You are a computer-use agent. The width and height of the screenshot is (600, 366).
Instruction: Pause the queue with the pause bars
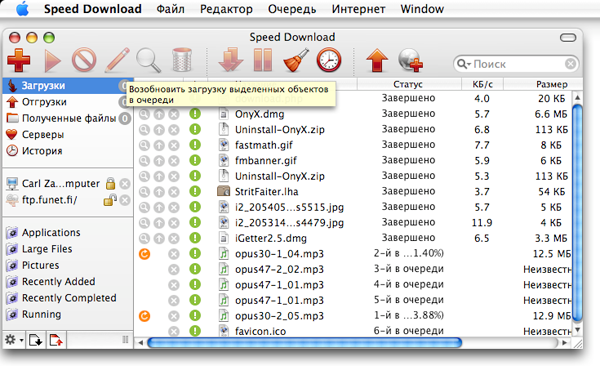263,60
